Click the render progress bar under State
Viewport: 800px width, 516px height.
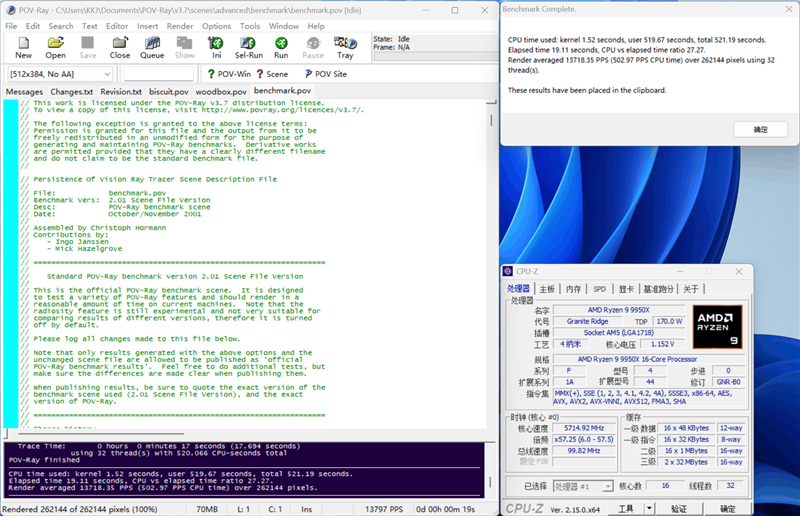(436, 57)
